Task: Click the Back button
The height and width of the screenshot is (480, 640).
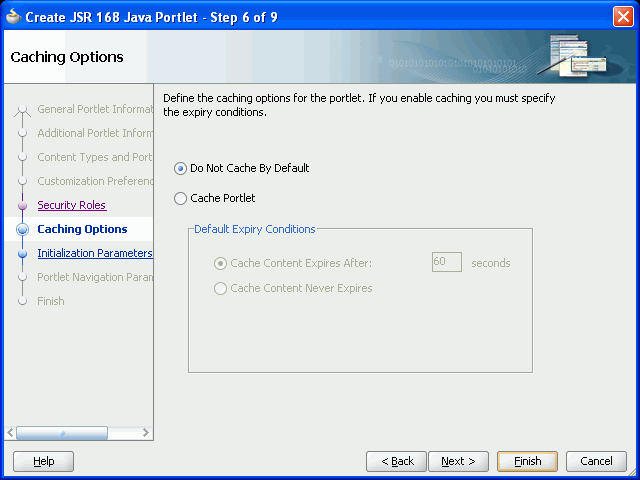Action: [396, 461]
